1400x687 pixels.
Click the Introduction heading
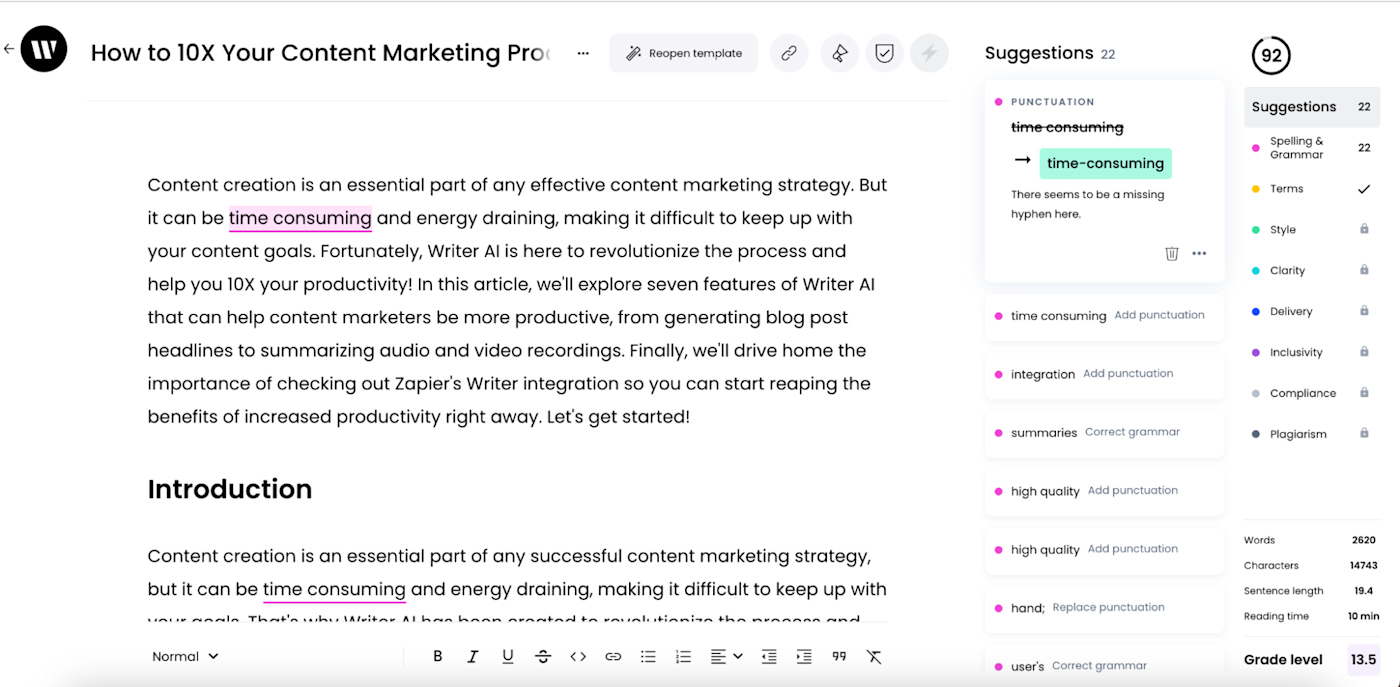(x=230, y=489)
